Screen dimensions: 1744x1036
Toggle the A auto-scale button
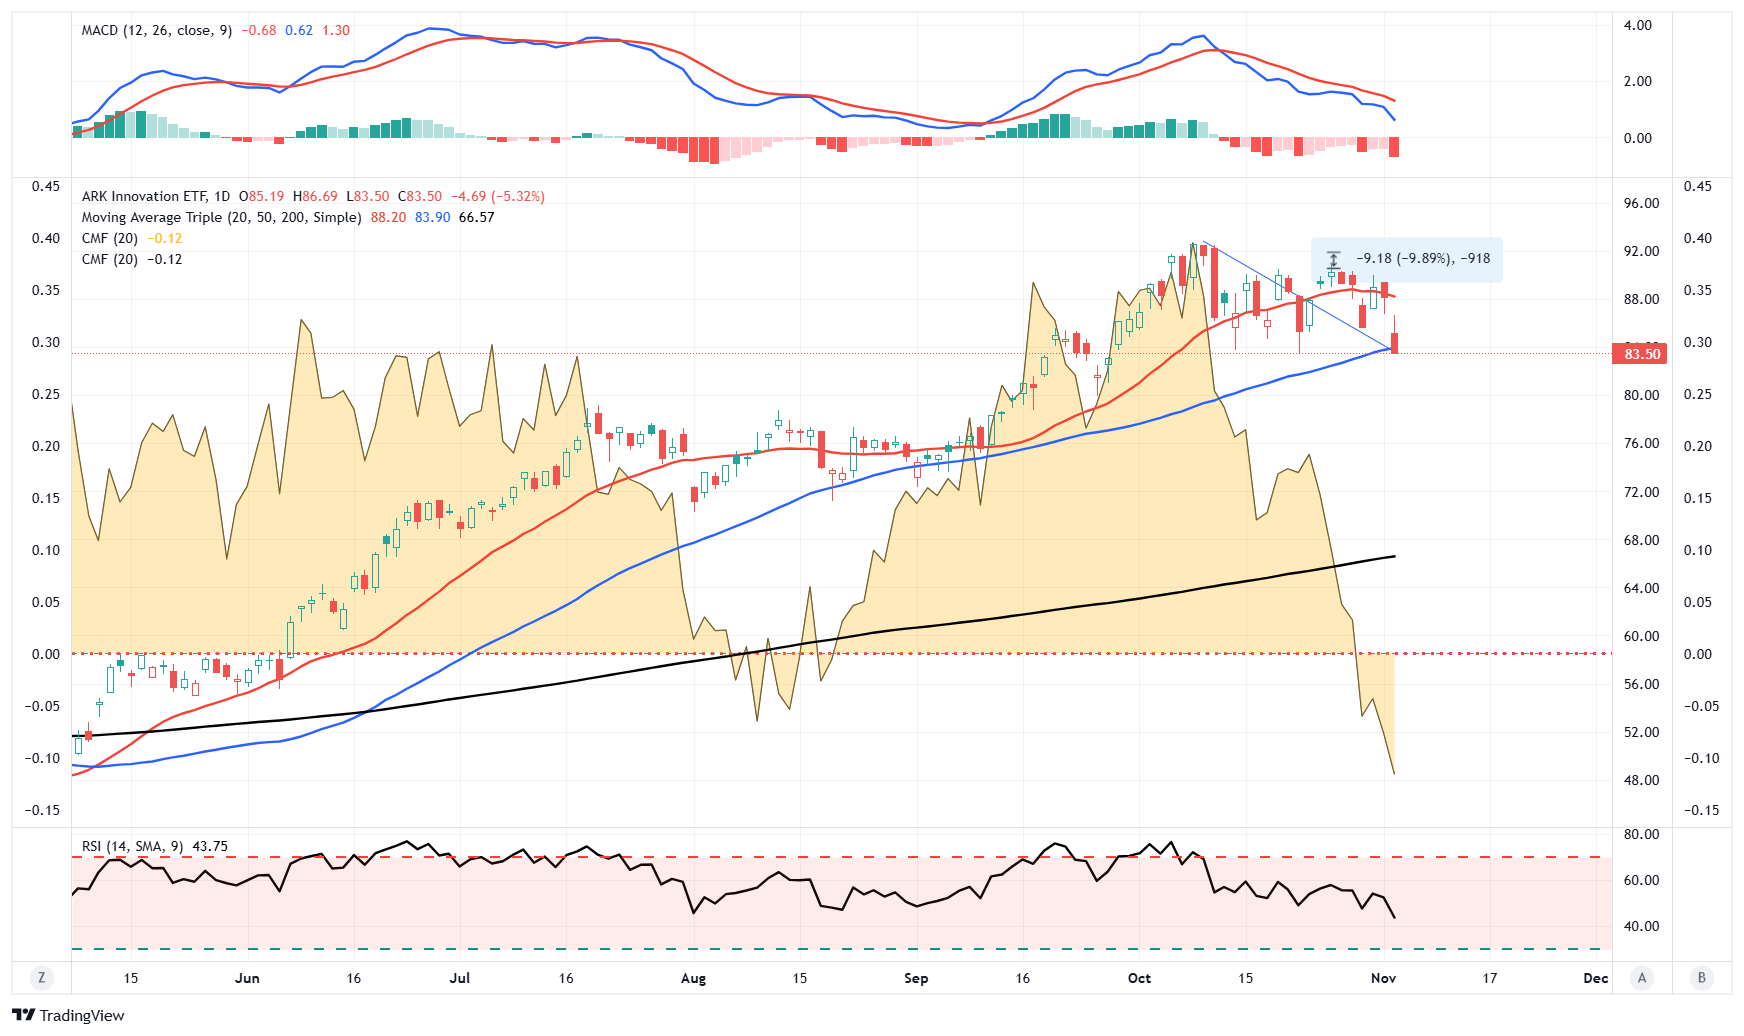tap(1641, 978)
